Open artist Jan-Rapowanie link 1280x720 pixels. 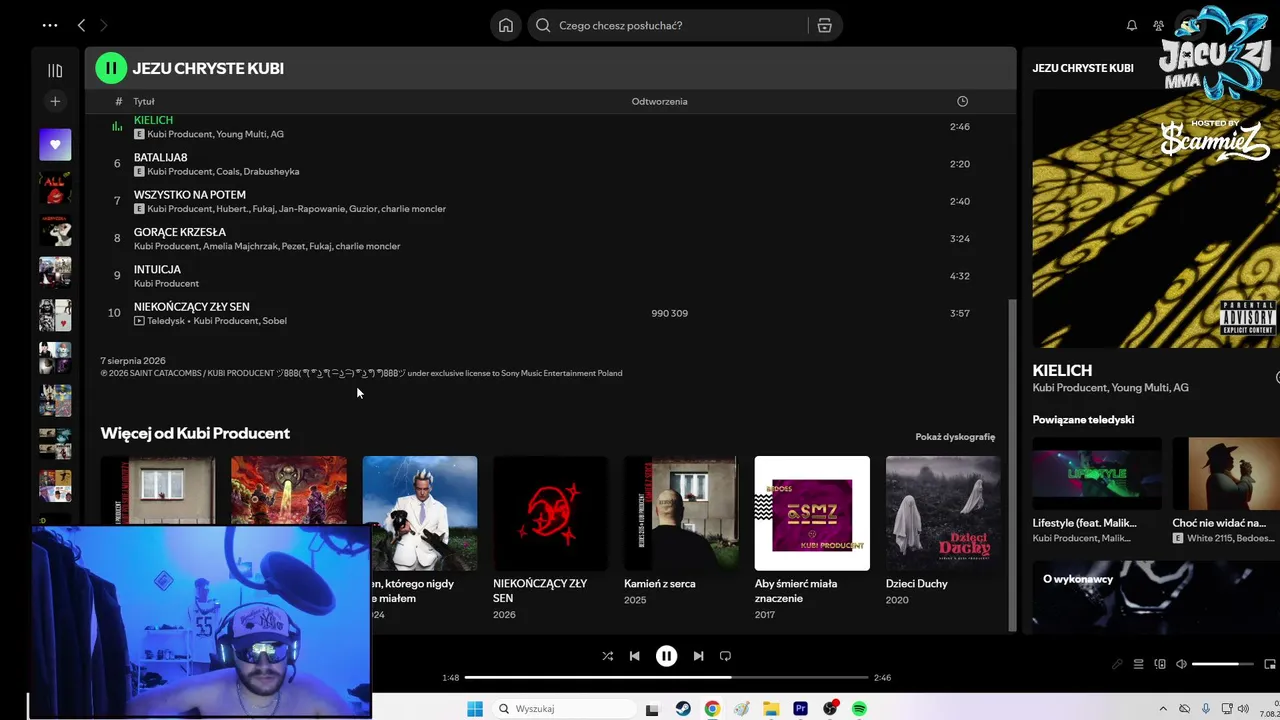(312, 209)
